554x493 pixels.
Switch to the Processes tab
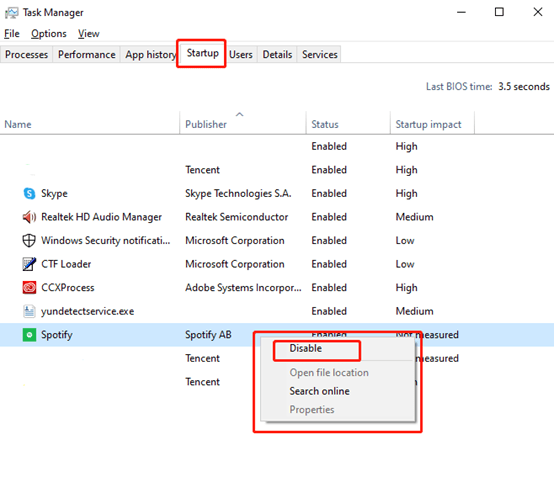[x=26, y=54]
